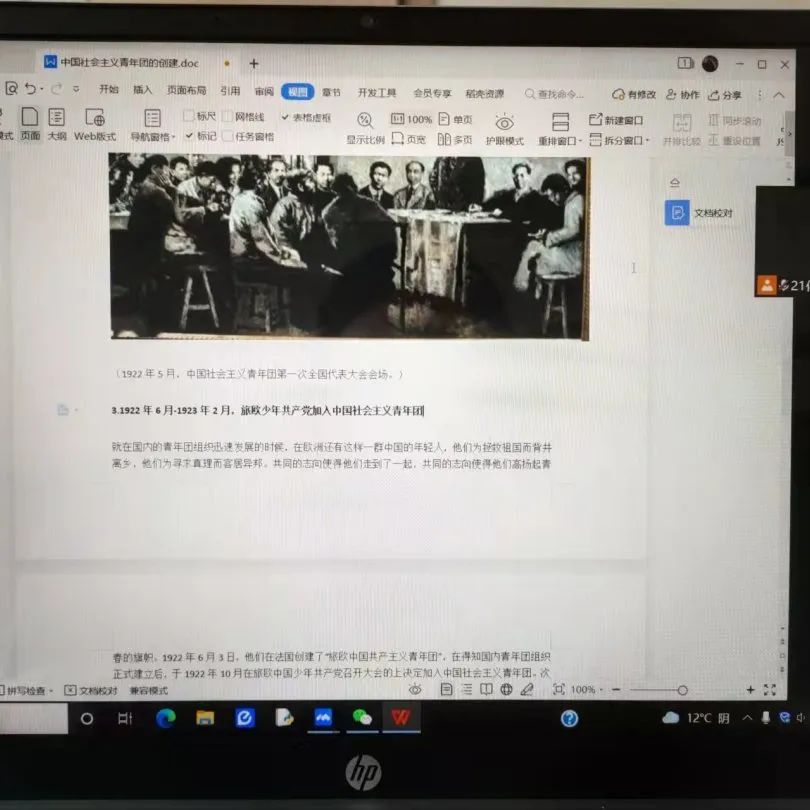Click the undo arrow icon
The image size is (810, 810).
coord(31,89)
